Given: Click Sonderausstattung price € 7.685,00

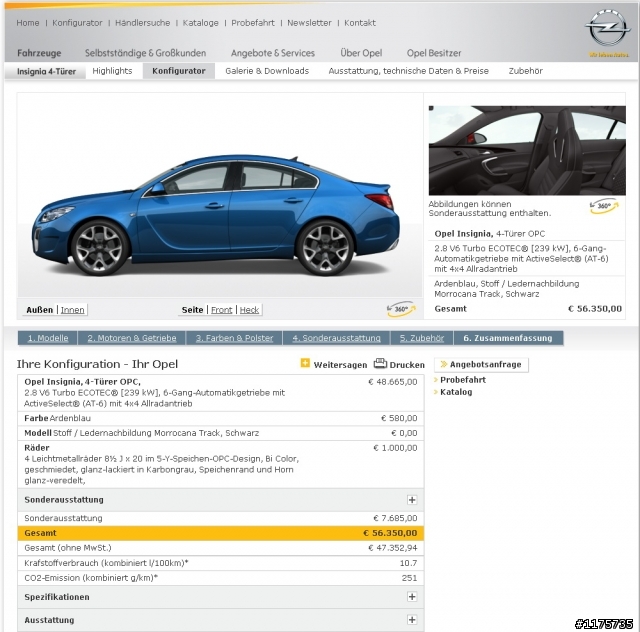Looking at the screenshot, I should (x=395, y=518).
